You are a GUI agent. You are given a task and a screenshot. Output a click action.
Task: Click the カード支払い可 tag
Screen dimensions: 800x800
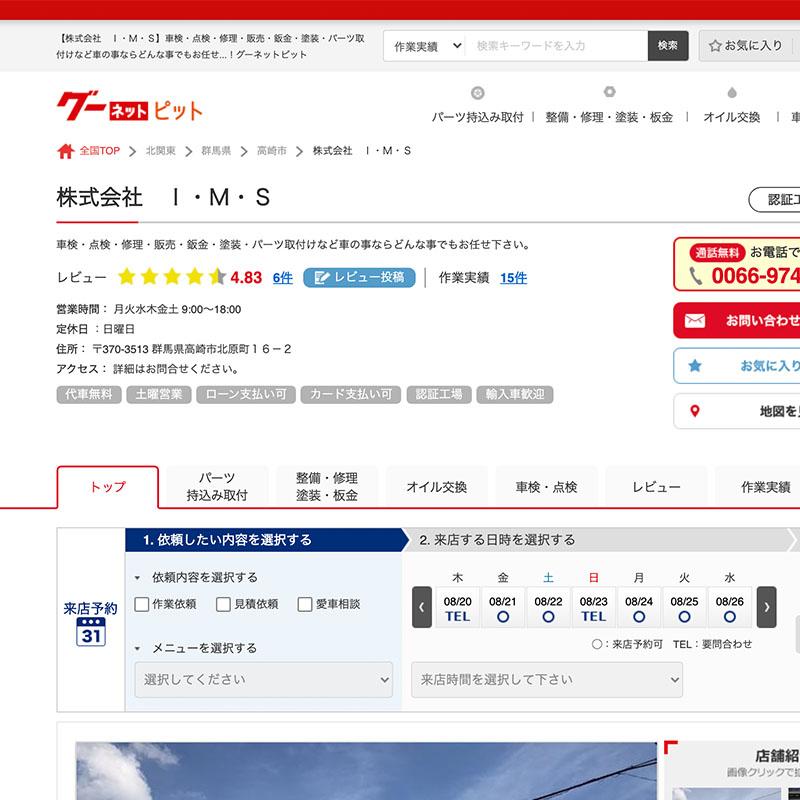[x=351, y=394]
